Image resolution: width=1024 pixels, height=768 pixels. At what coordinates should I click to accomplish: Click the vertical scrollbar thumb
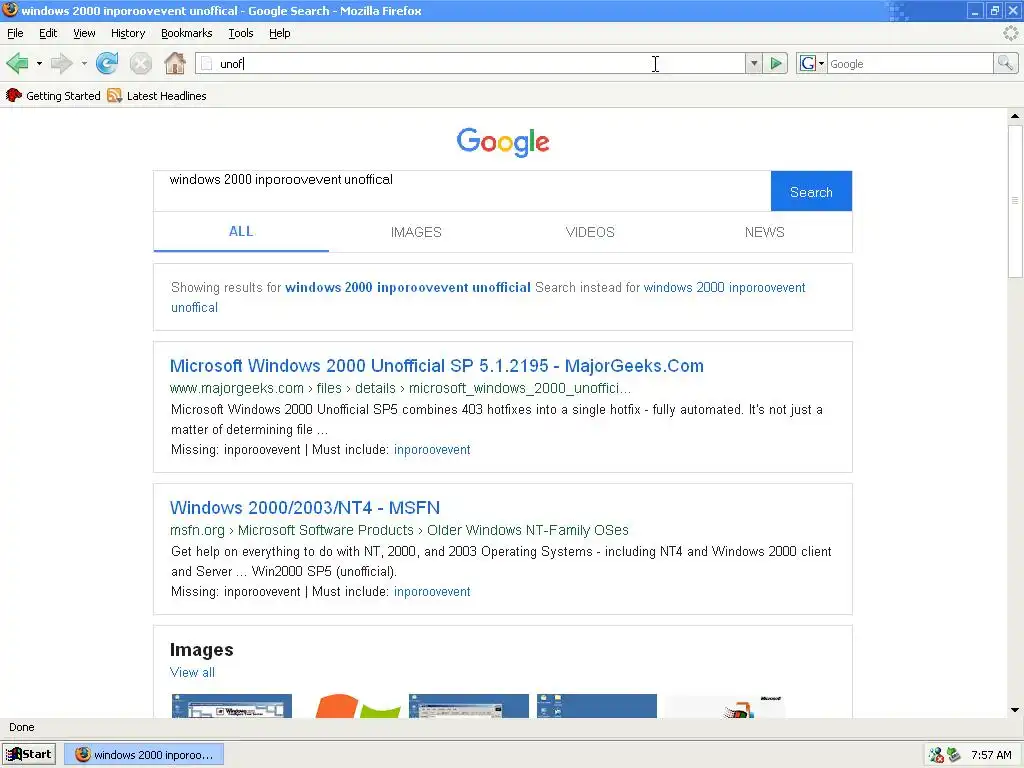(1015, 201)
